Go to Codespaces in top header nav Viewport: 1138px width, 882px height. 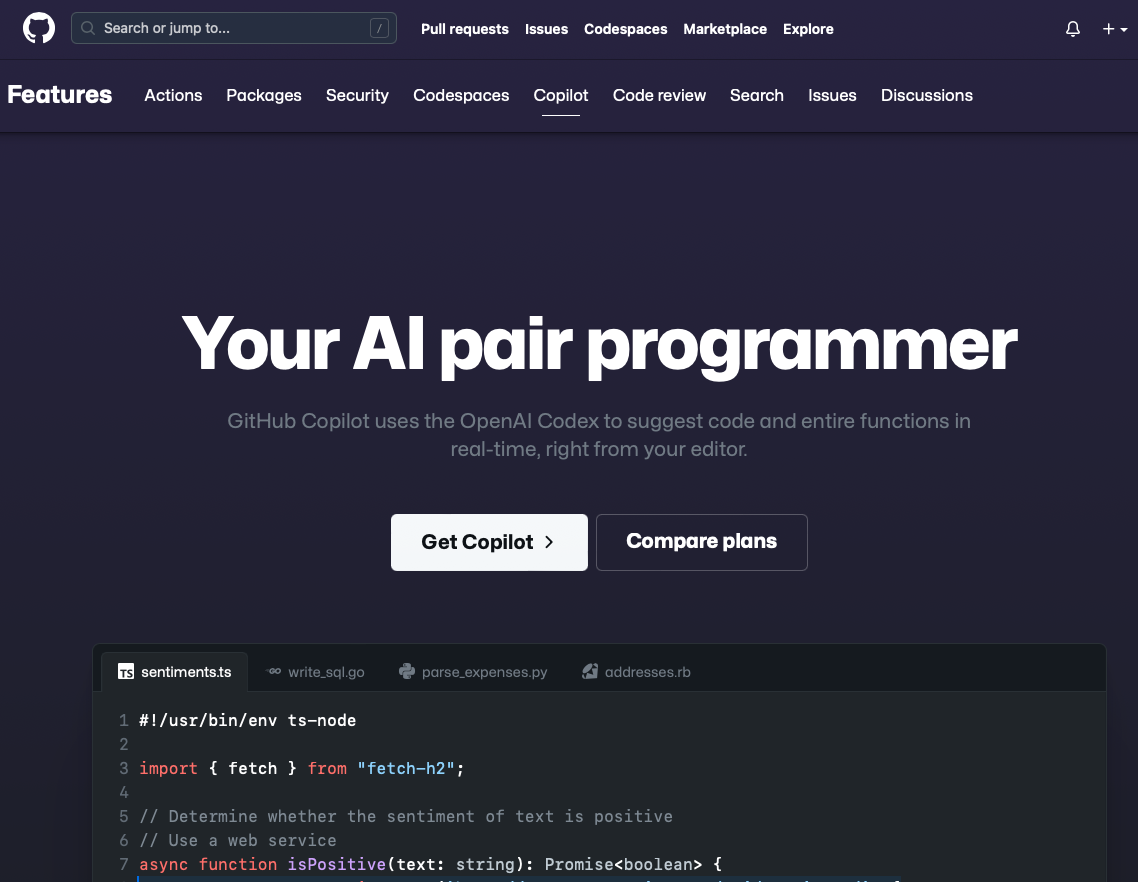click(x=626, y=29)
